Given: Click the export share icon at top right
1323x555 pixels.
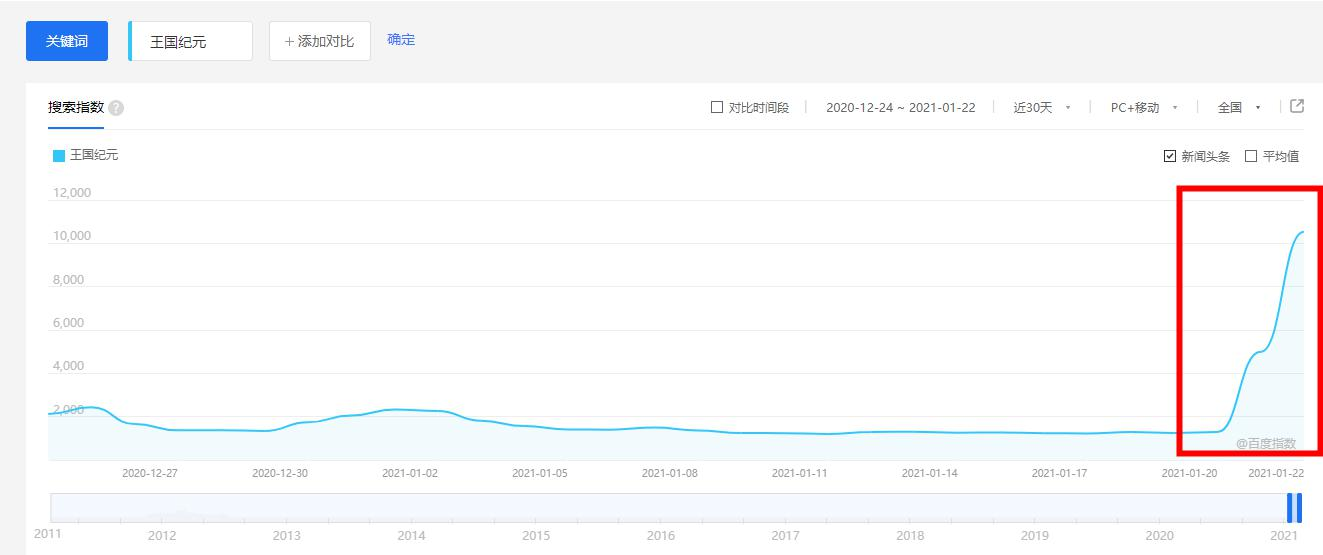Looking at the screenshot, I should pos(1297,106).
